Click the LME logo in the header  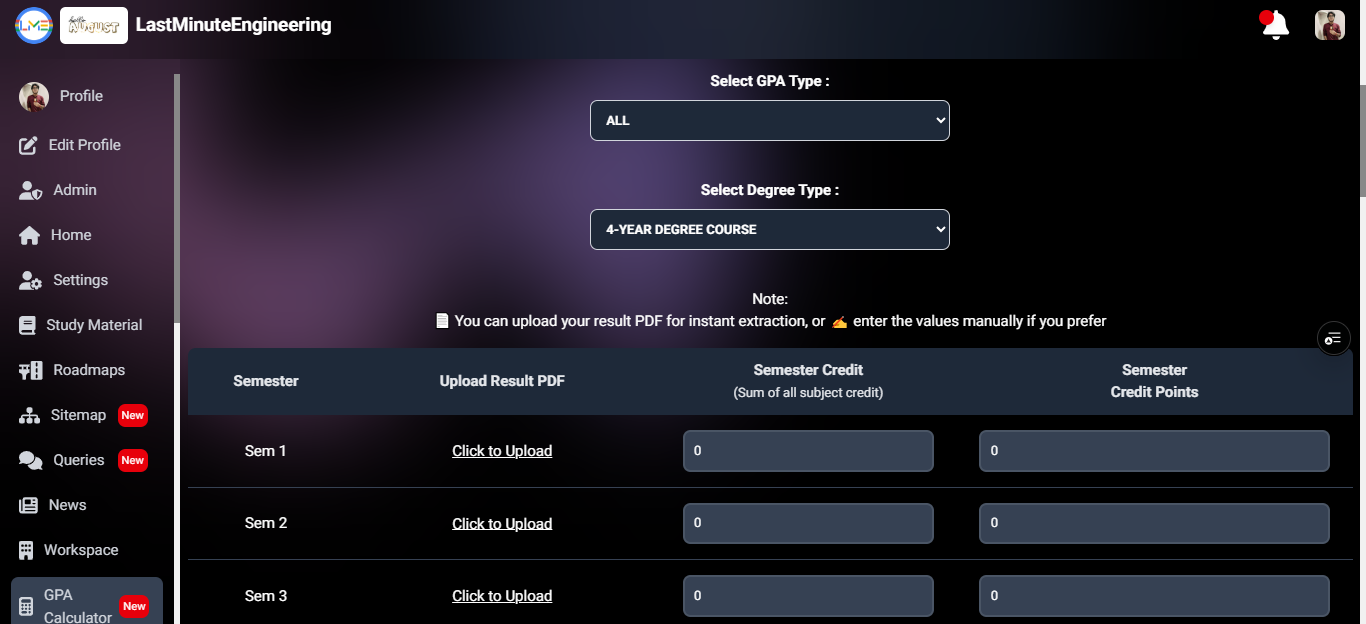point(33,24)
